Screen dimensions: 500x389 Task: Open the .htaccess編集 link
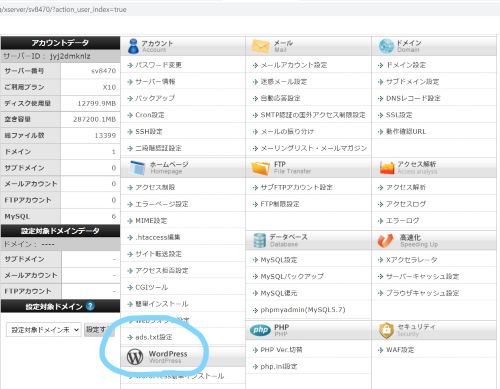click(158, 237)
